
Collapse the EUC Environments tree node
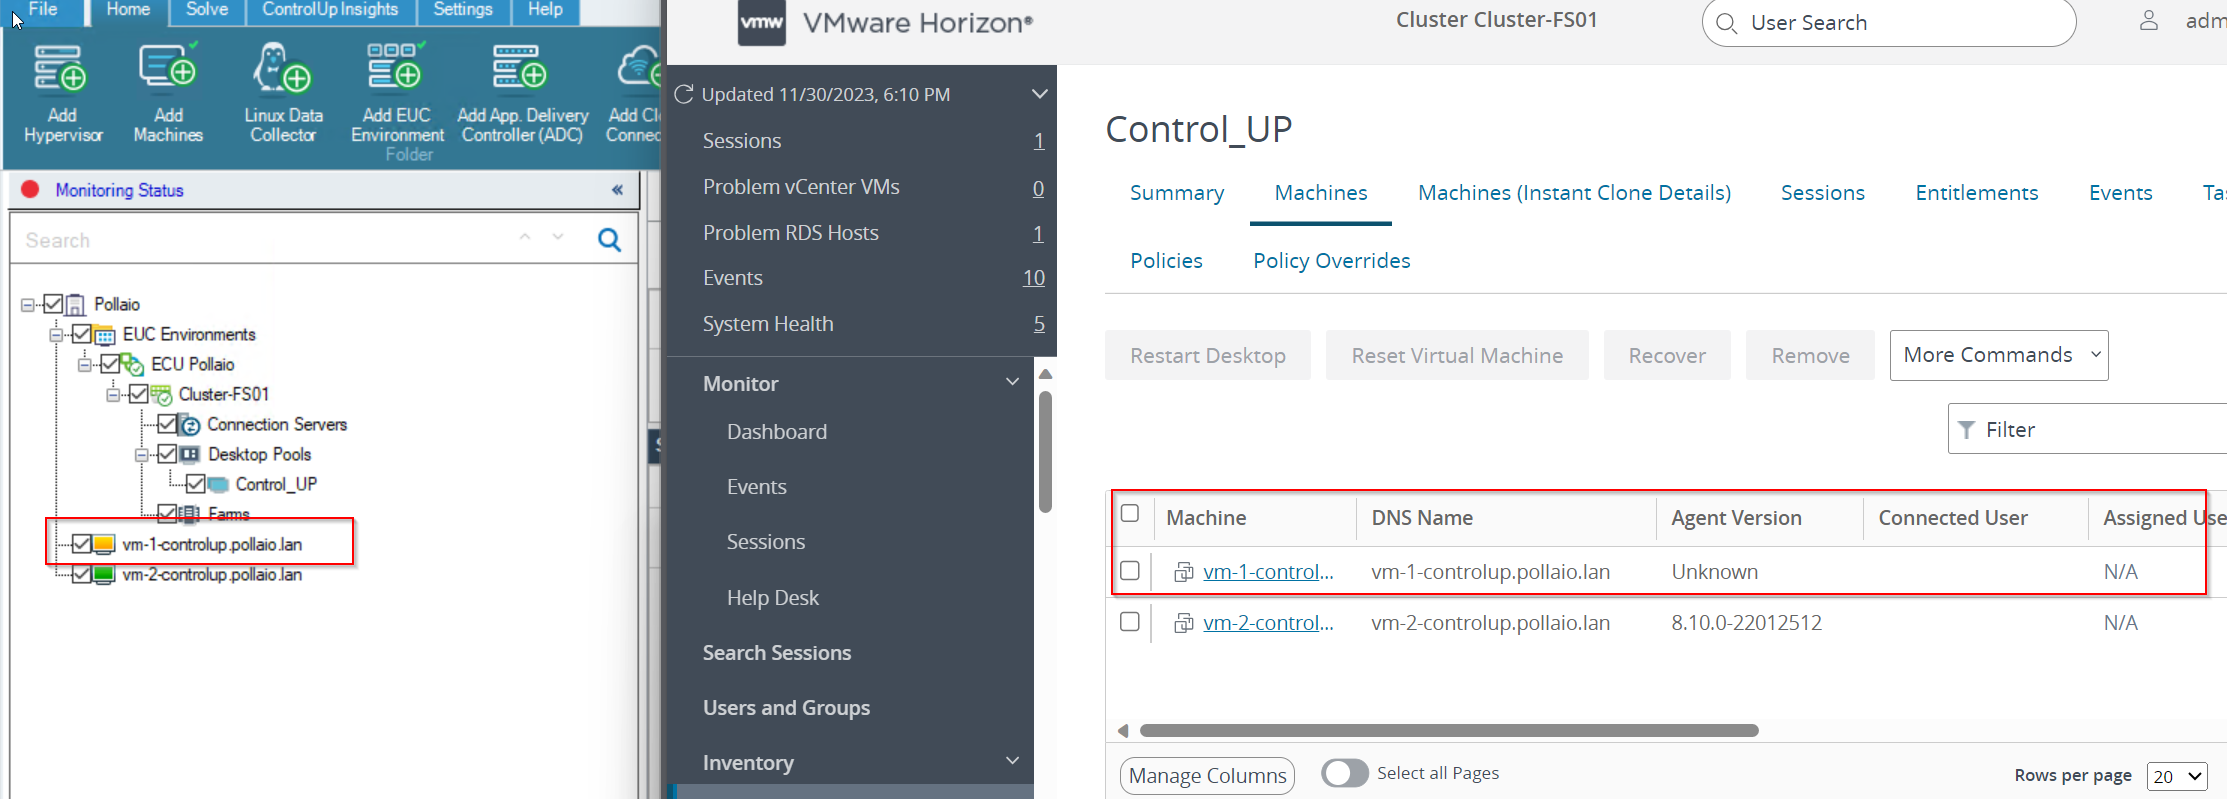56,334
